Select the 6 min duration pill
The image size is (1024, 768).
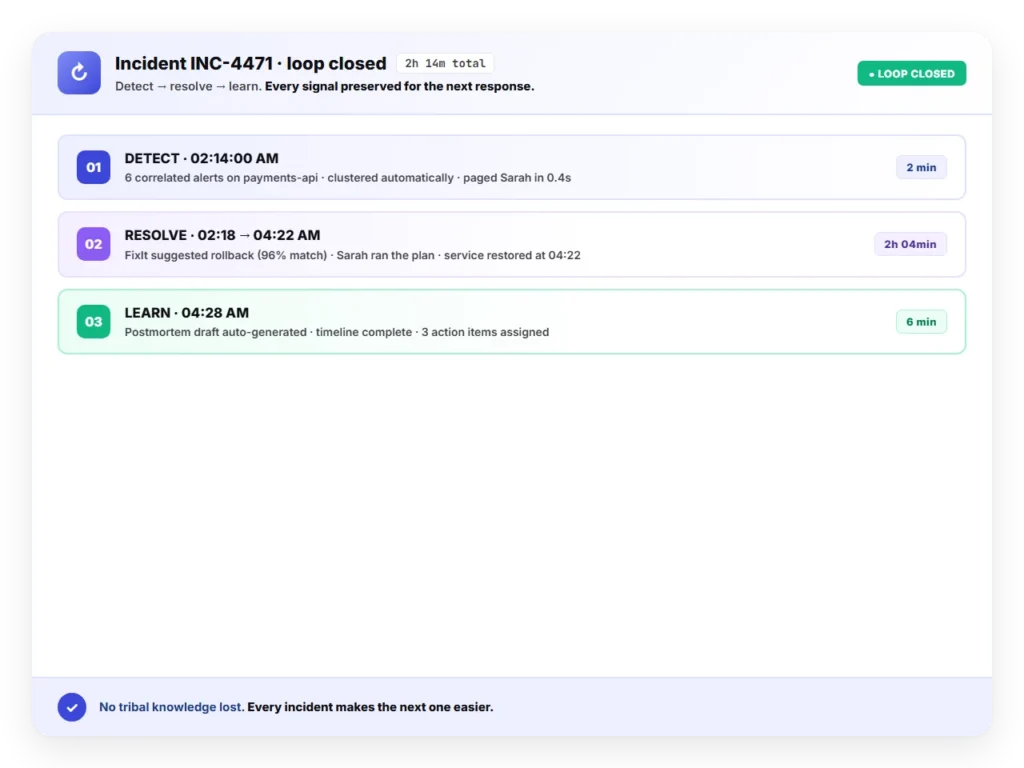[x=921, y=321]
